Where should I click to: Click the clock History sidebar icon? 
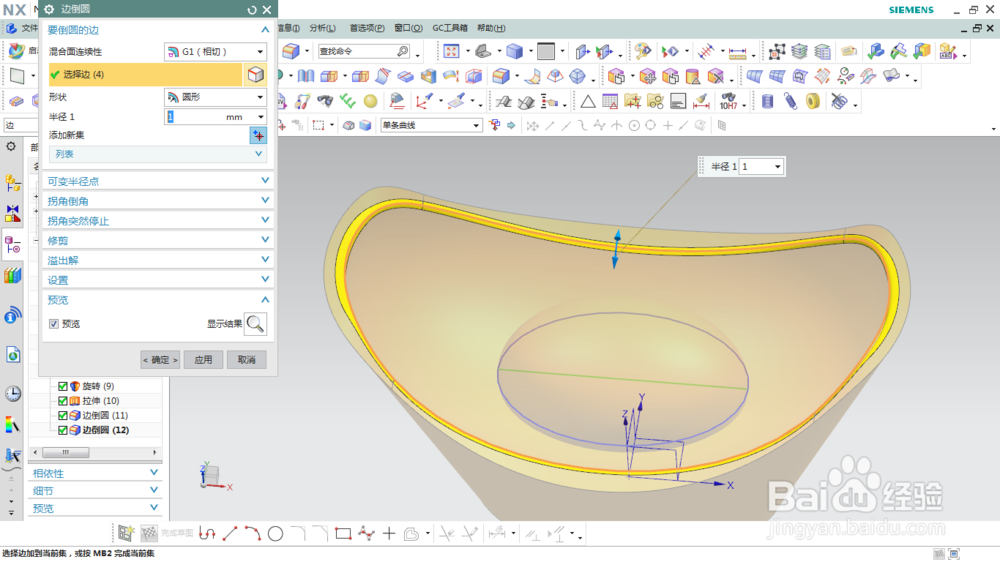coord(13,393)
